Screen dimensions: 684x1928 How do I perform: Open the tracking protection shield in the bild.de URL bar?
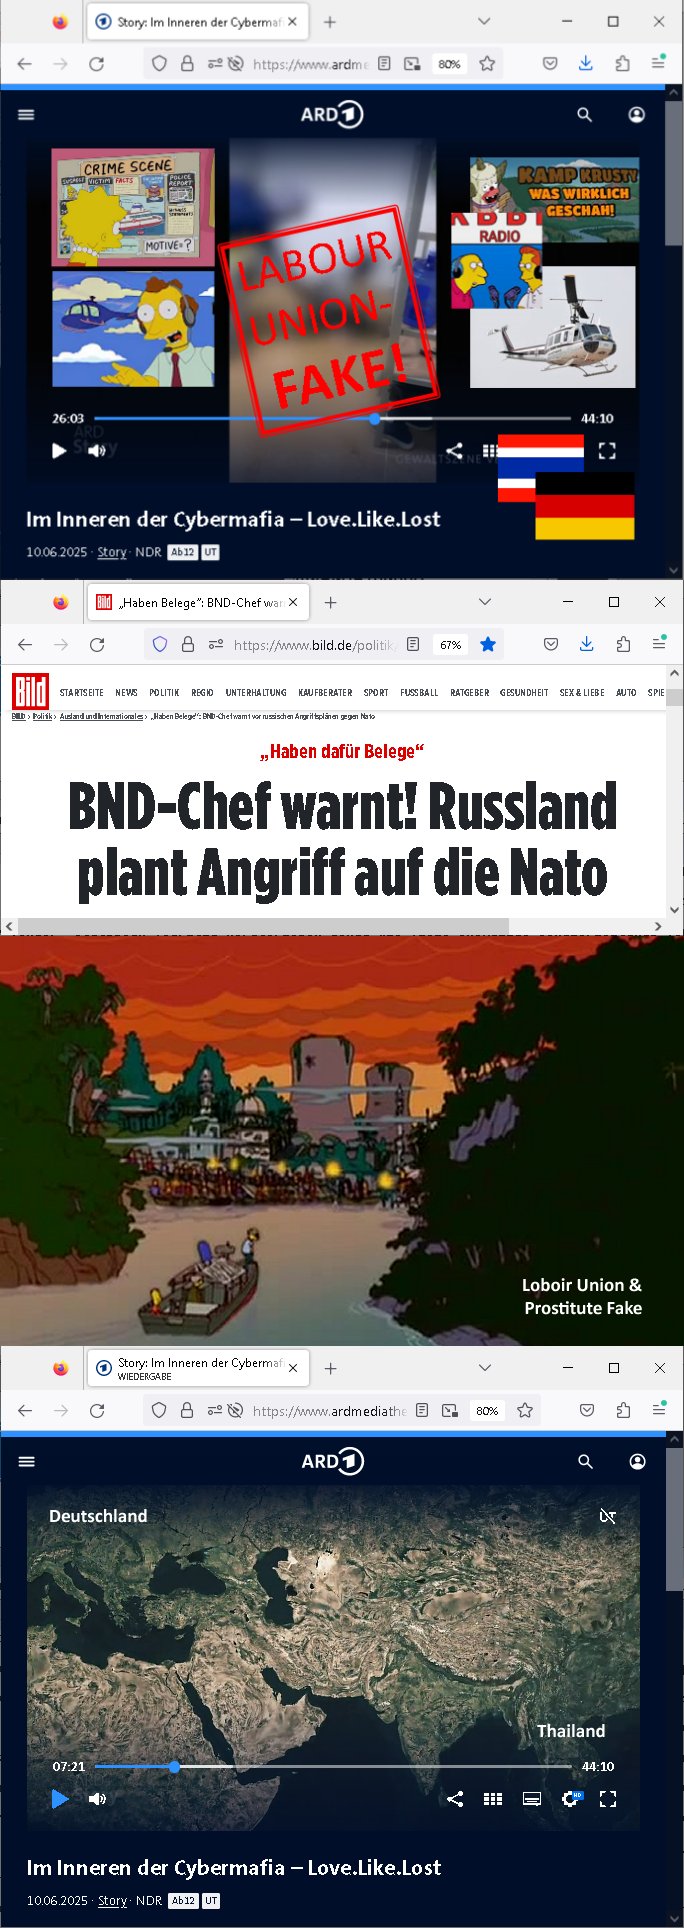pos(160,645)
